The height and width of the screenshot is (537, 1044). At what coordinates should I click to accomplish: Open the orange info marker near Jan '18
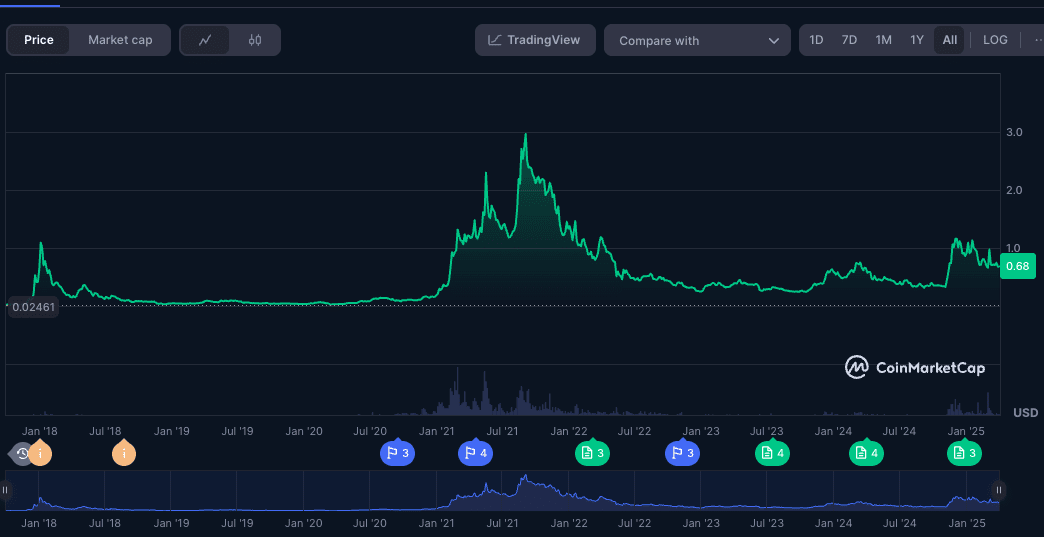(40, 453)
